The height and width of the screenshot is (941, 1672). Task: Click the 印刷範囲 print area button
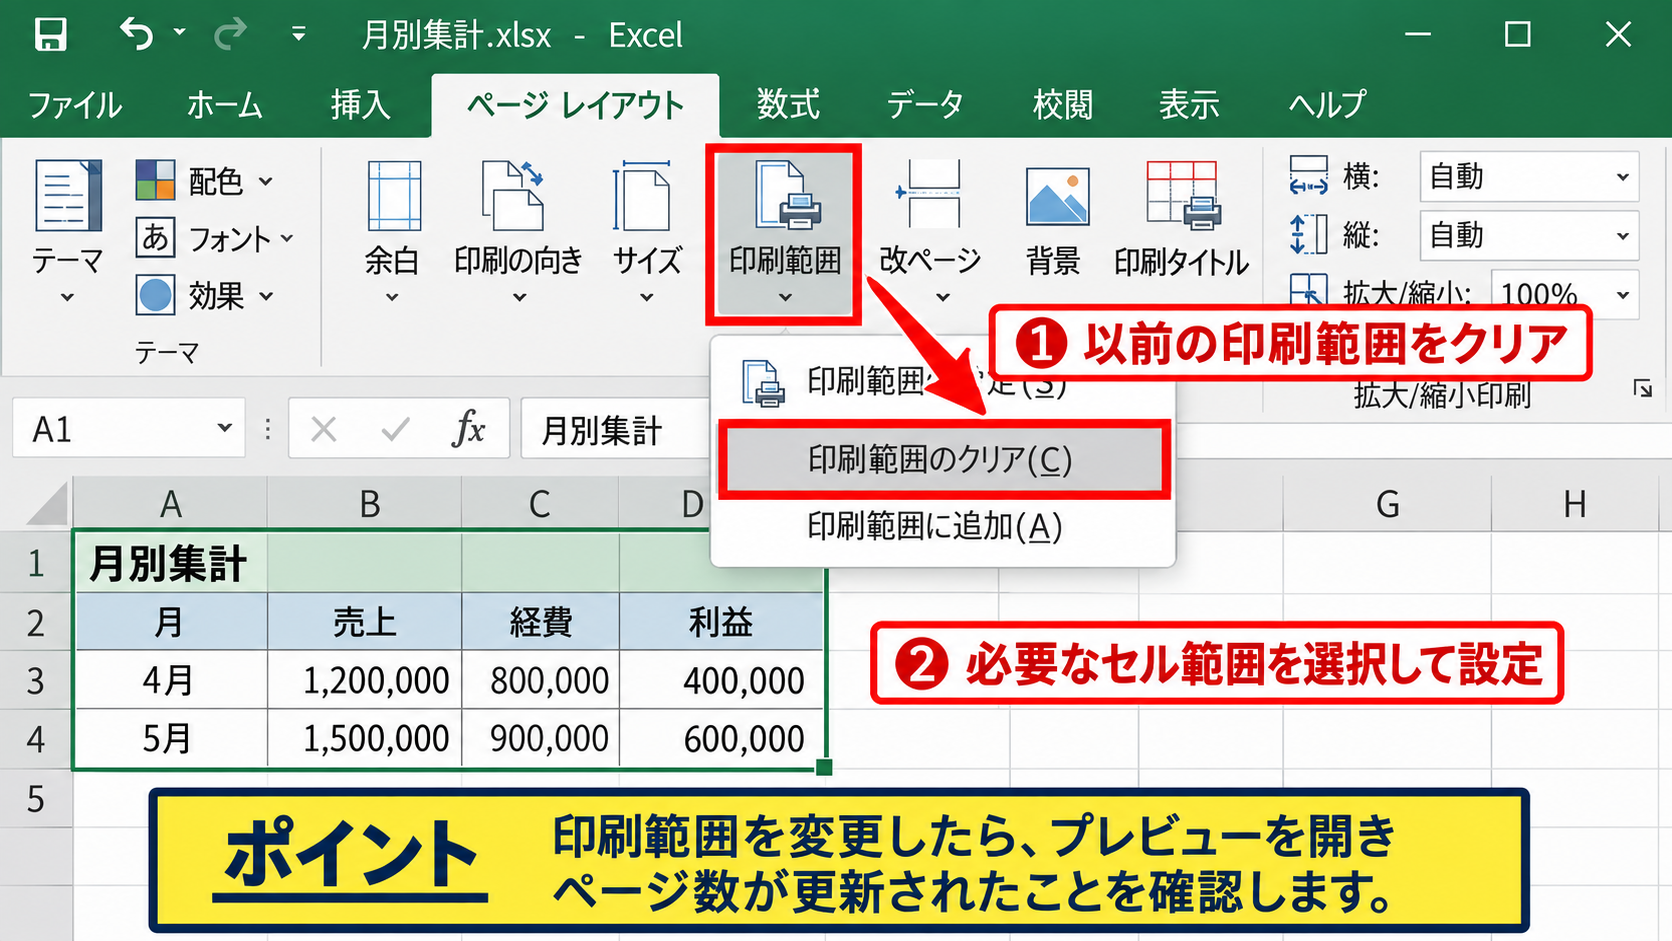784,234
